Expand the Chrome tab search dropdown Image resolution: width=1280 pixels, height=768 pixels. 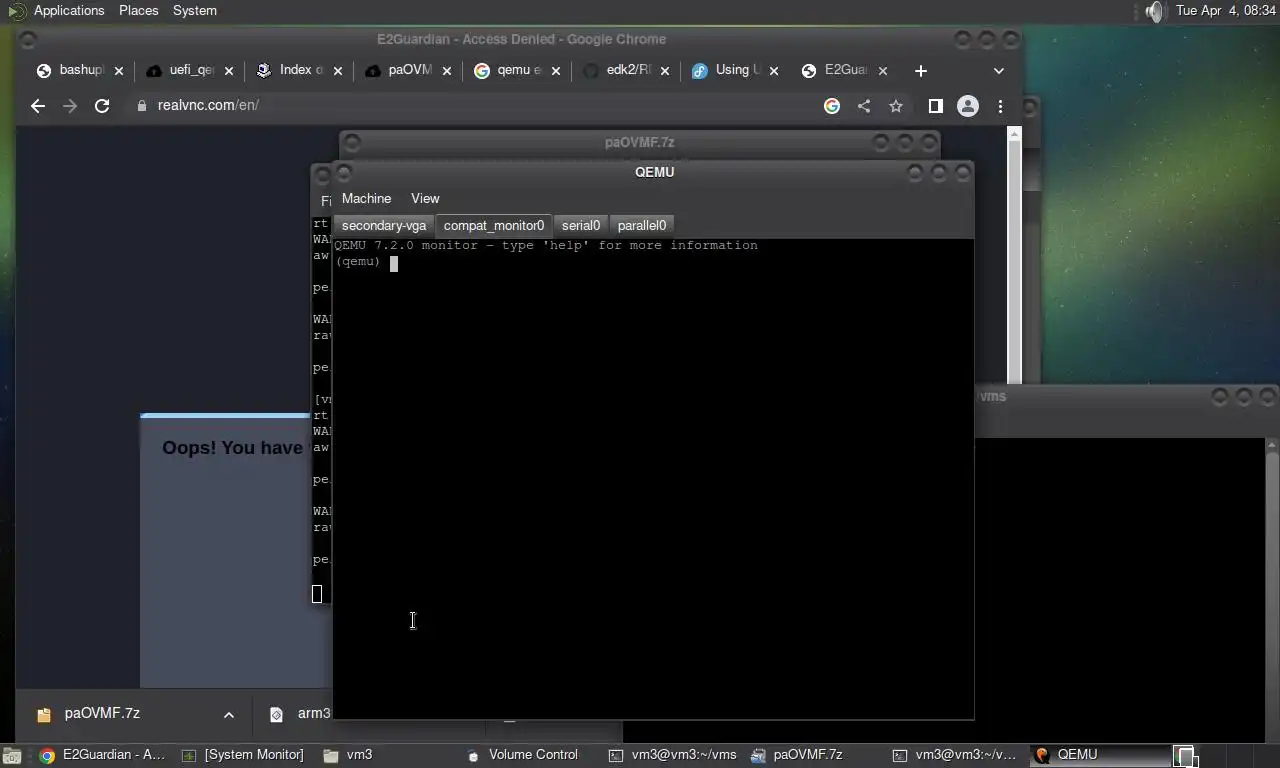(998, 71)
